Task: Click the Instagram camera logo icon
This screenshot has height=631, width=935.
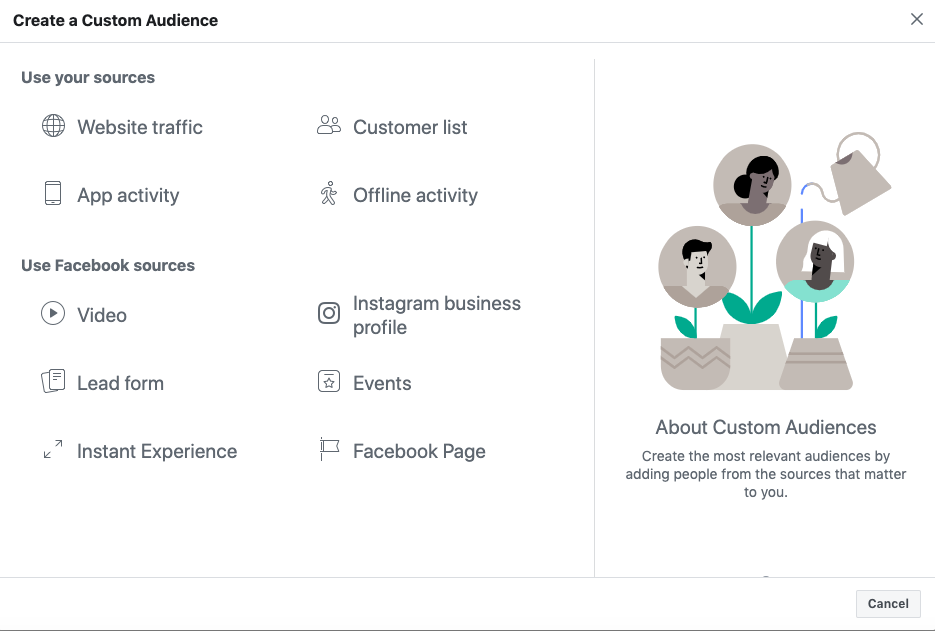Action: click(x=329, y=313)
